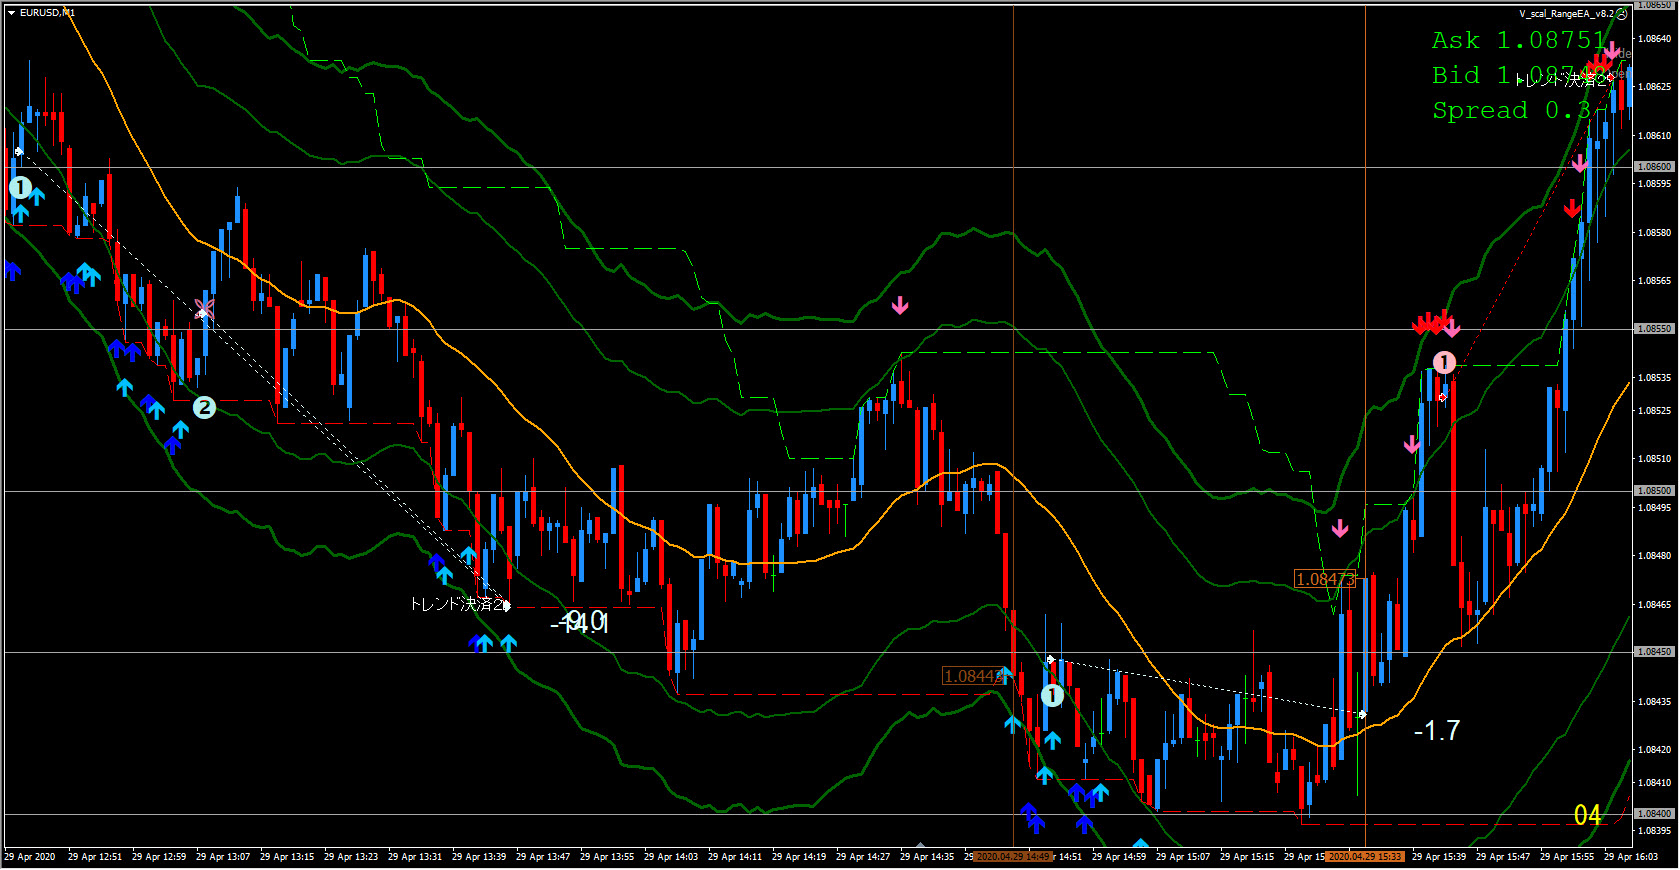Click the 1.08525 price scale value
The width and height of the screenshot is (1680, 870).
(x=1655, y=410)
